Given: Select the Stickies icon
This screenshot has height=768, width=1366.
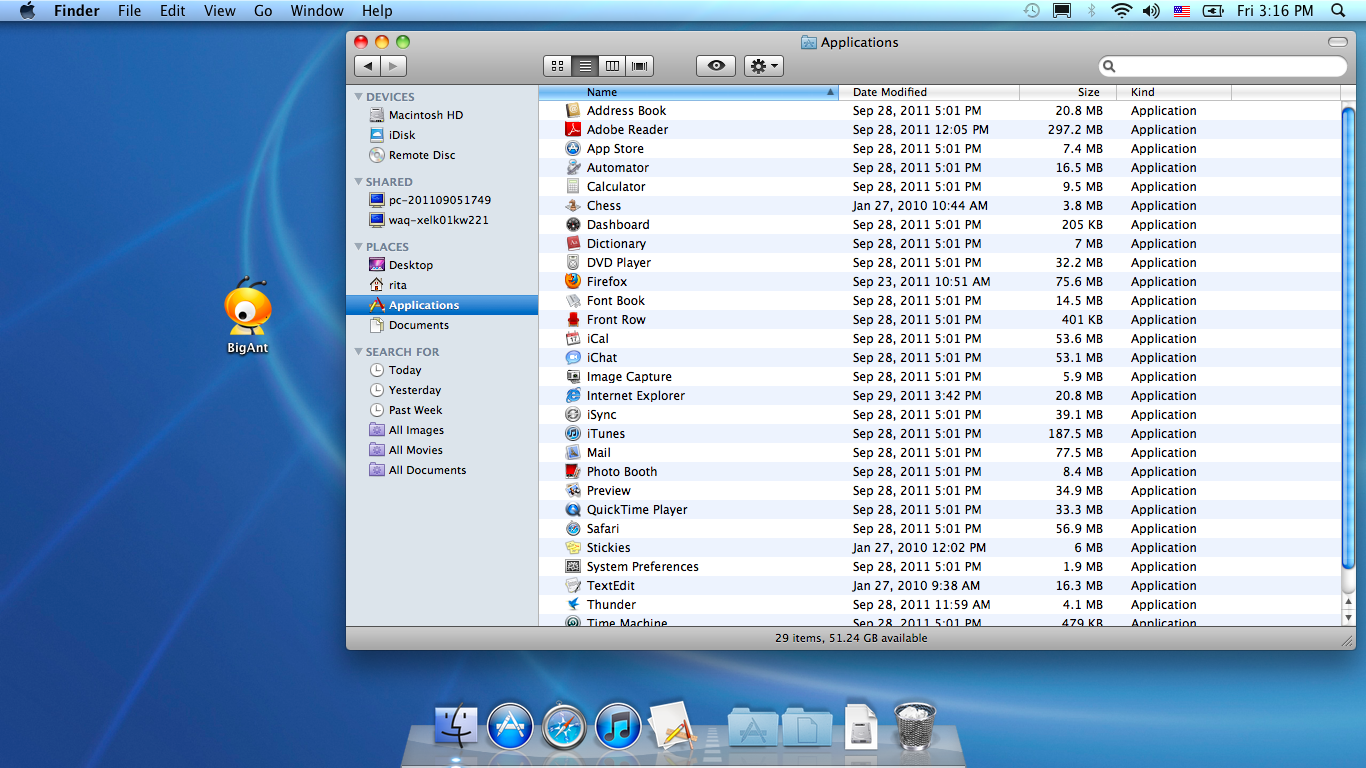Looking at the screenshot, I should pos(573,548).
